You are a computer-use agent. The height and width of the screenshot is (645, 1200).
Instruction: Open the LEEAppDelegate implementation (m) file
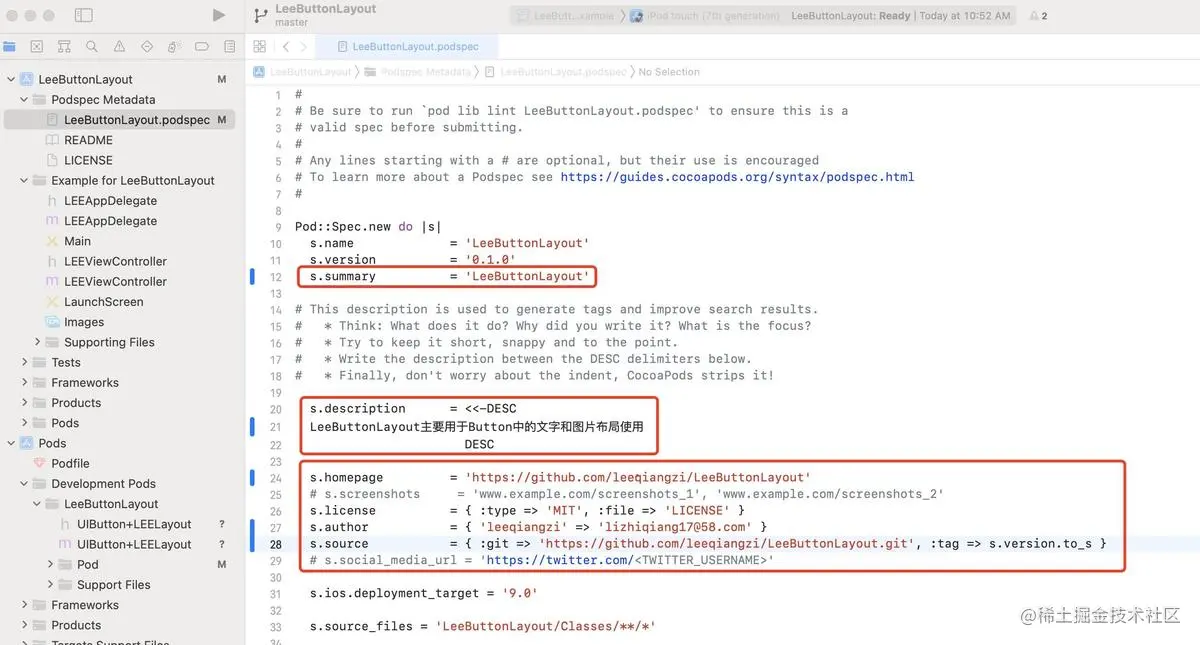(x=110, y=221)
